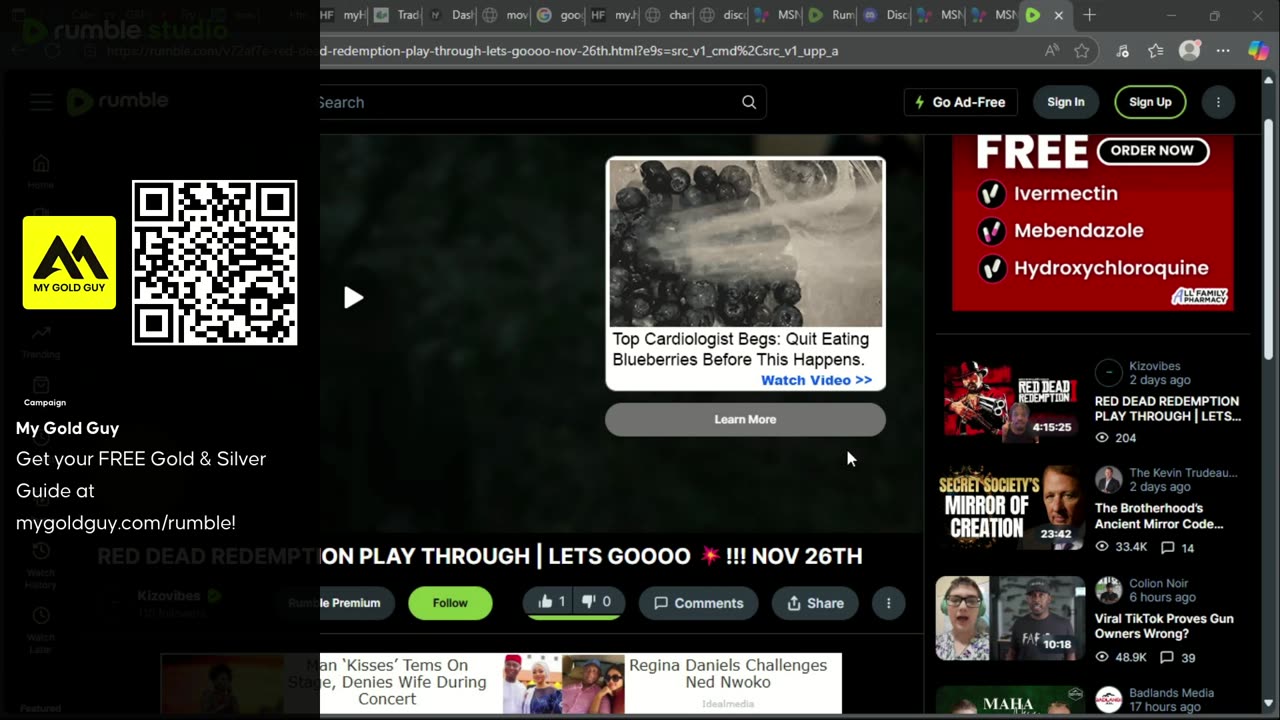This screenshot has height=720, width=1280.
Task: Click comments icon showing 39
Action: click(1166, 658)
